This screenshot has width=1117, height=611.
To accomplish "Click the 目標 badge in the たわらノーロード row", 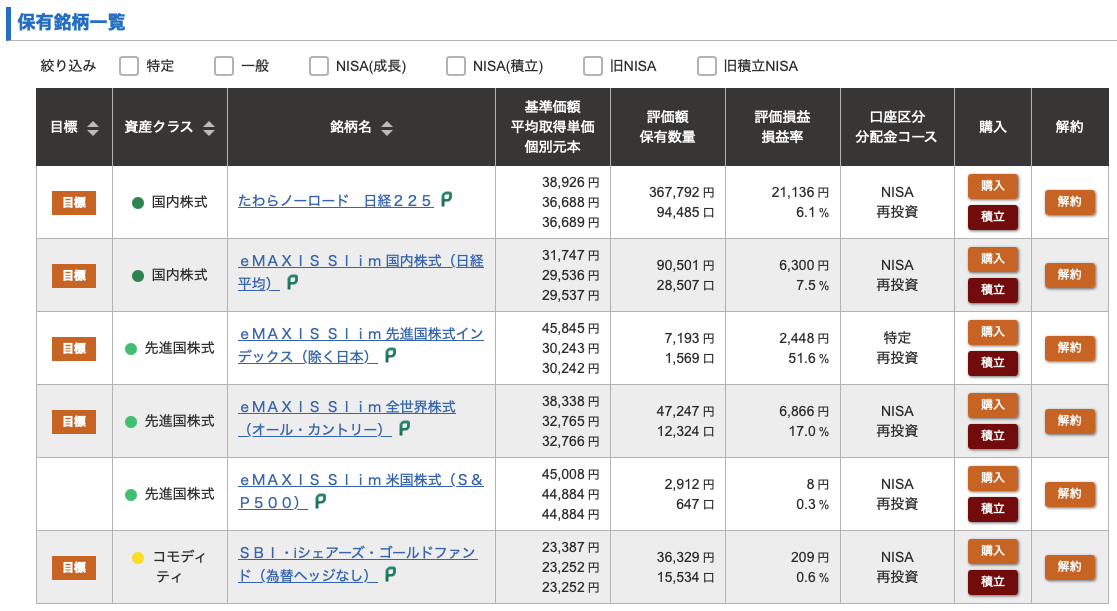I will [x=74, y=202].
